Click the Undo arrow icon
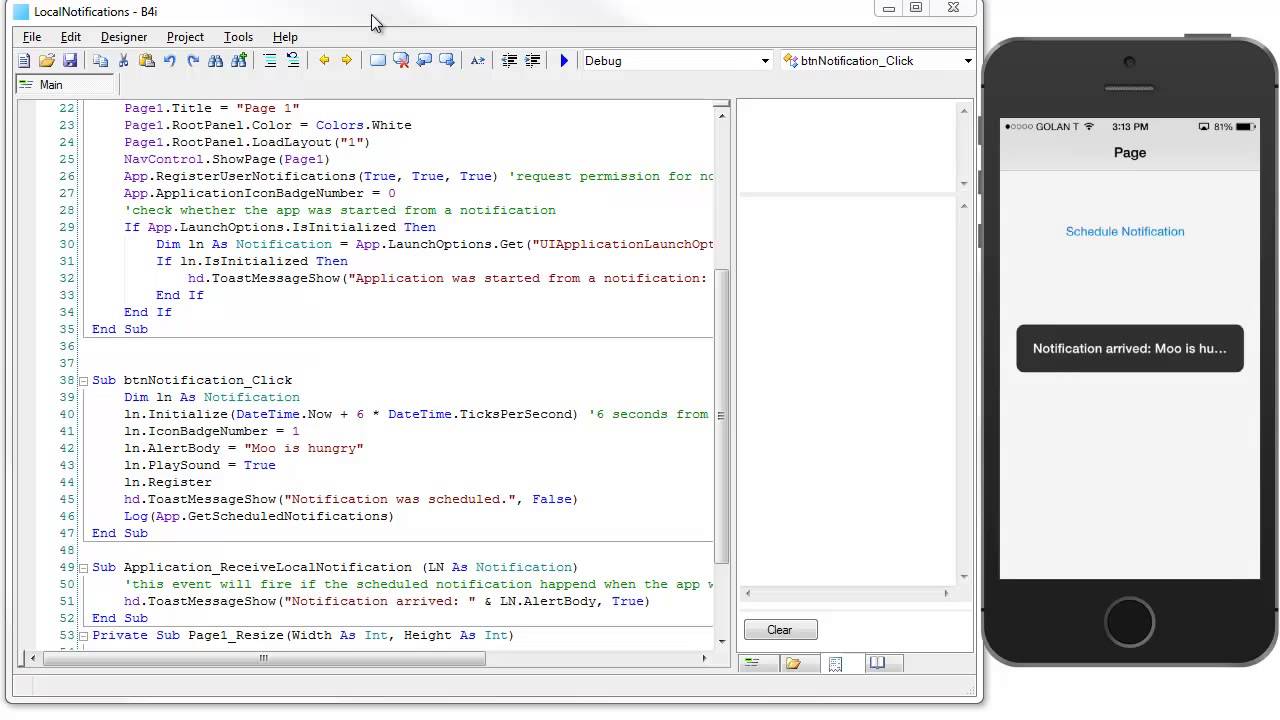 coord(170,61)
